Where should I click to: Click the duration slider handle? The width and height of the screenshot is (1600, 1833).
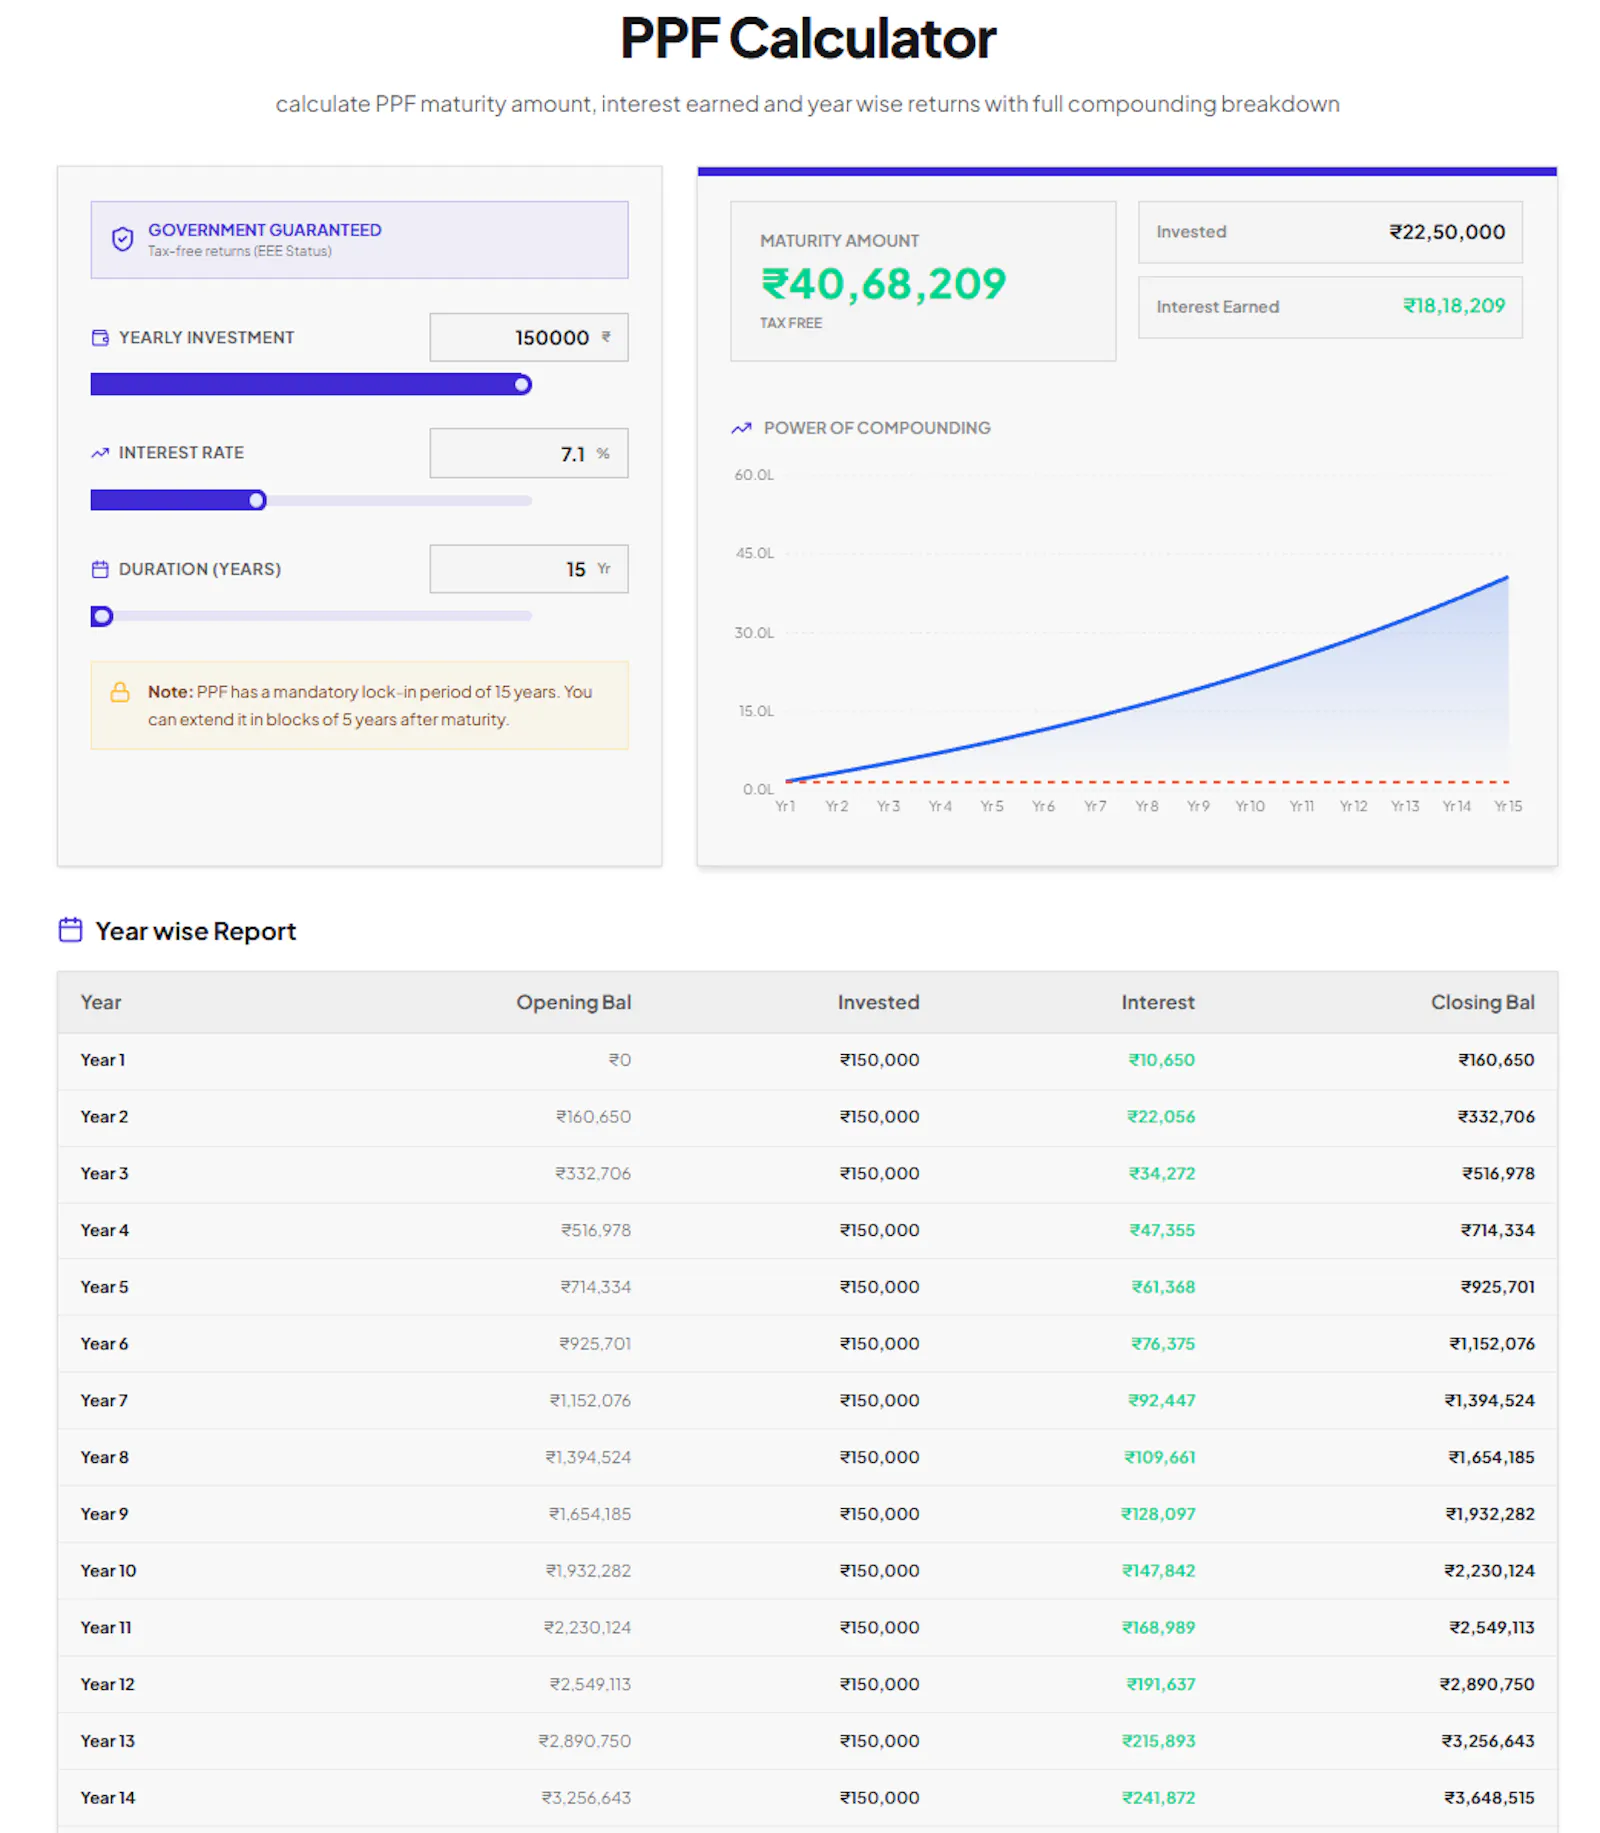pyautogui.click(x=101, y=616)
